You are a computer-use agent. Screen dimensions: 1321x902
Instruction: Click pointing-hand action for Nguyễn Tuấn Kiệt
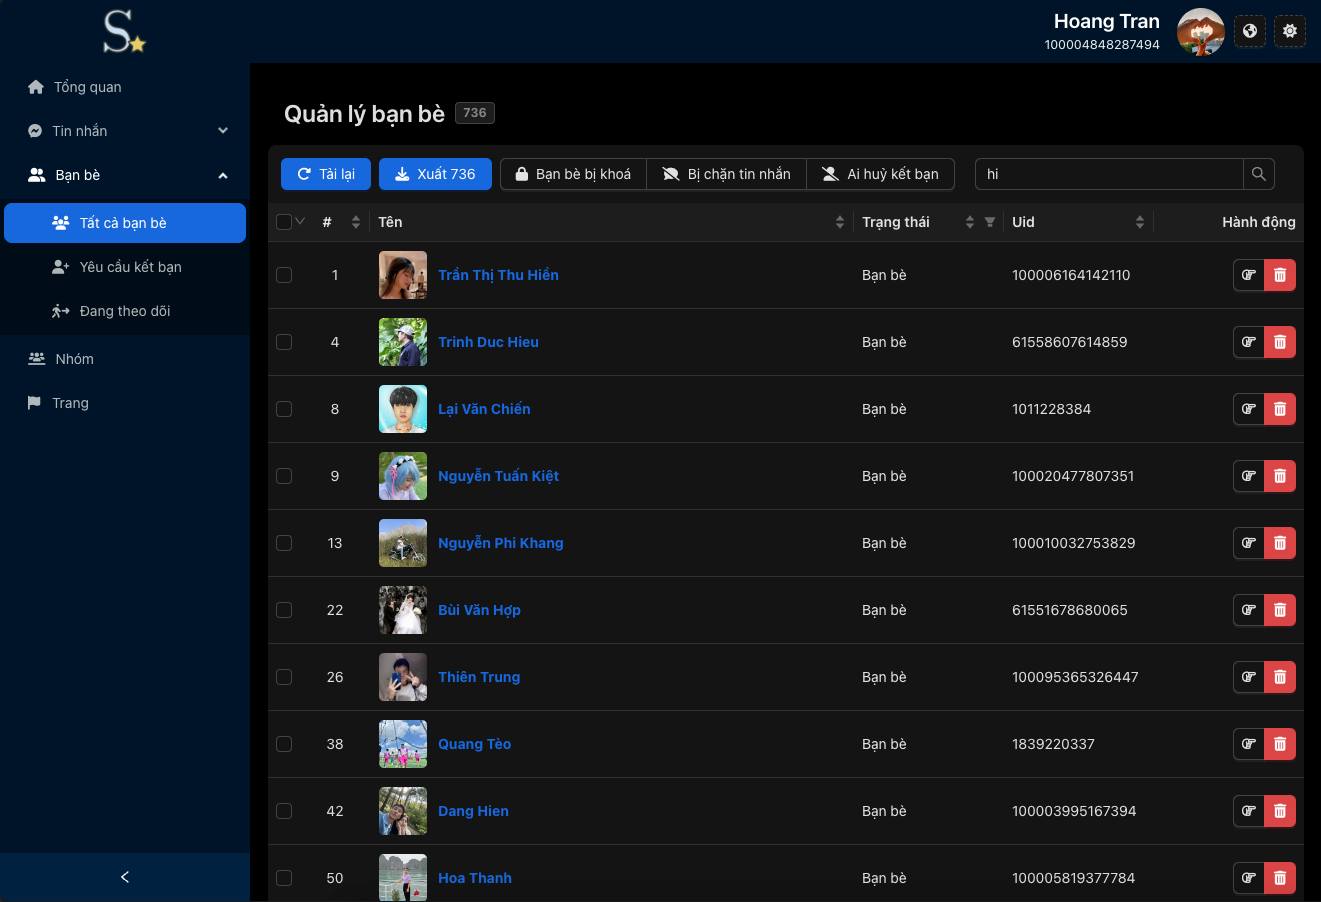click(x=1249, y=476)
